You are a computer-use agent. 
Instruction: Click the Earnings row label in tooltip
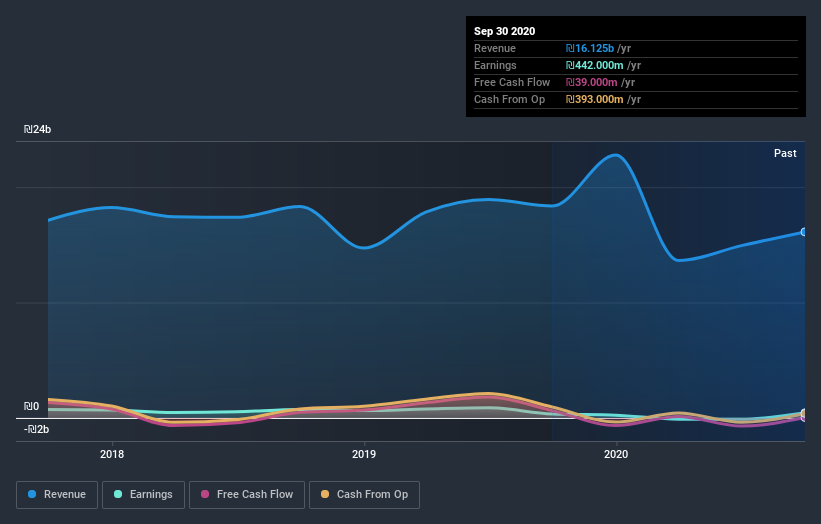[495, 65]
